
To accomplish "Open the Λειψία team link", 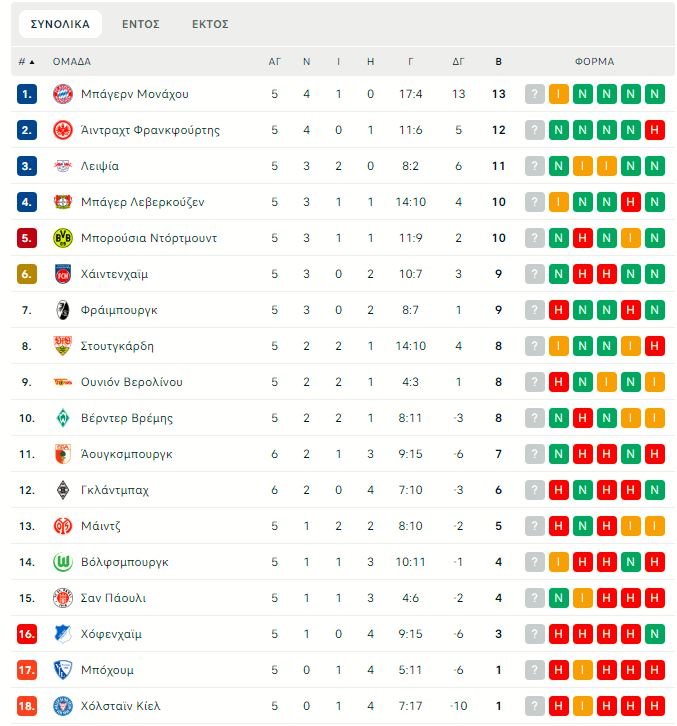I will (x=100, y=166).
